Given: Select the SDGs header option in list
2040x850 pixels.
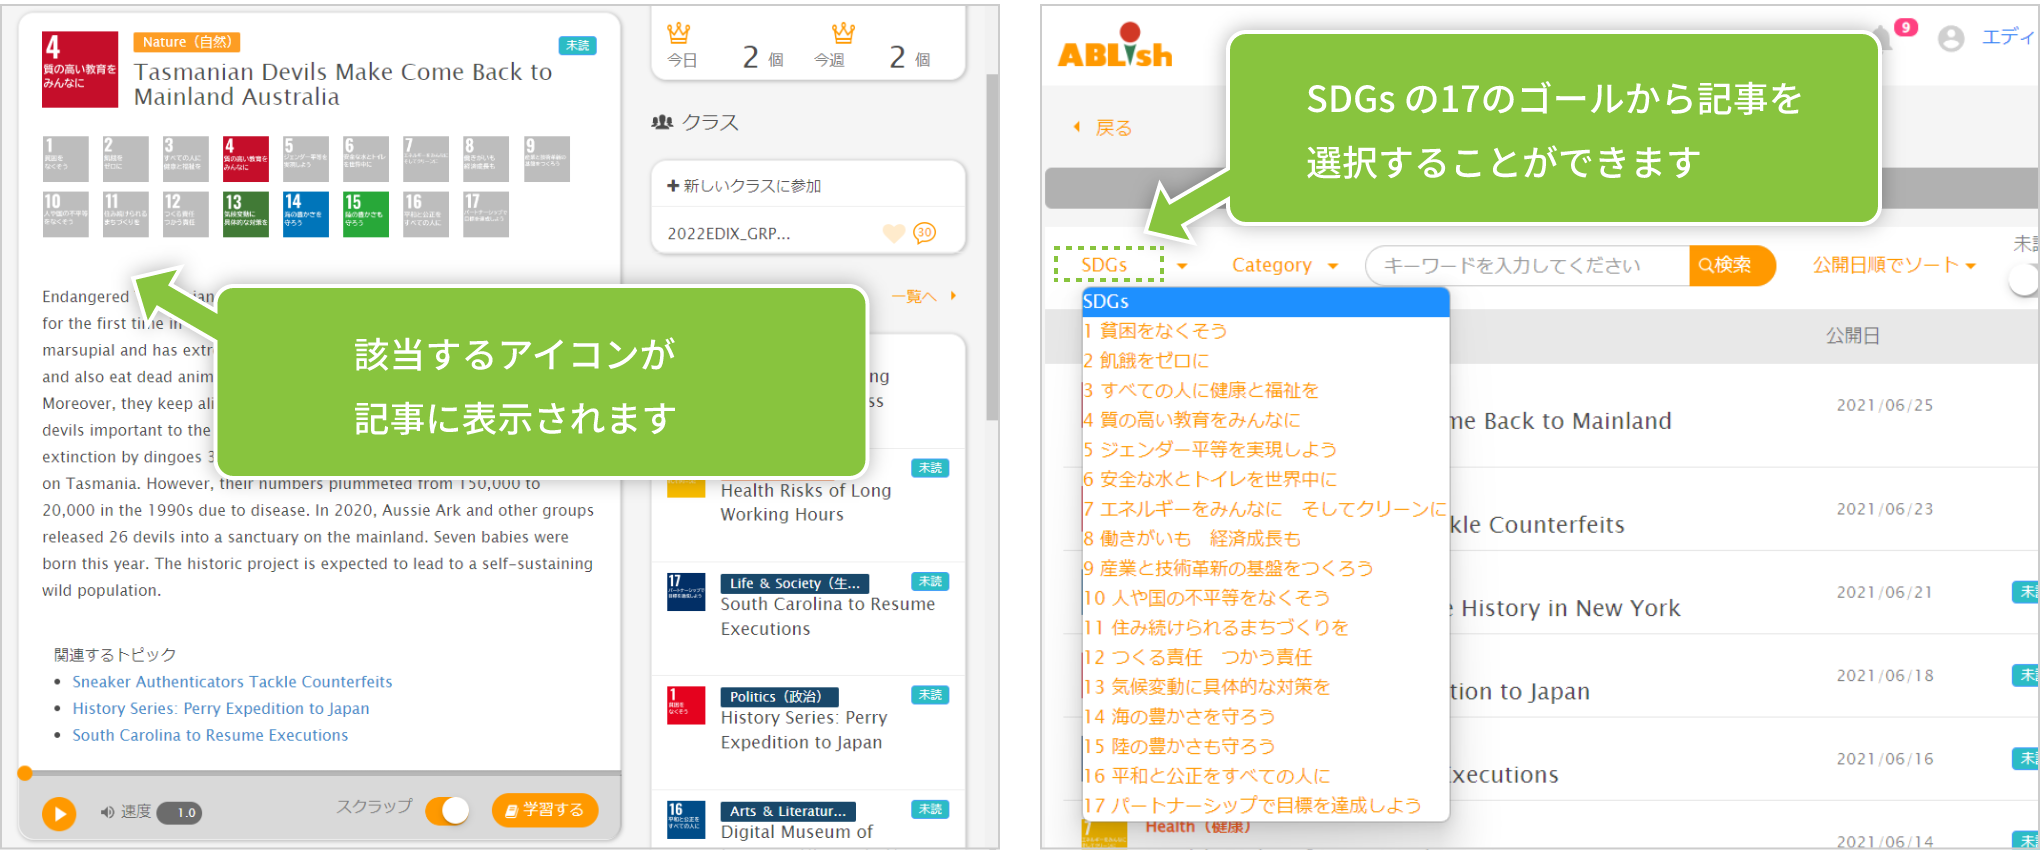Looking at the screenshot, I should tap(1265, 302).
